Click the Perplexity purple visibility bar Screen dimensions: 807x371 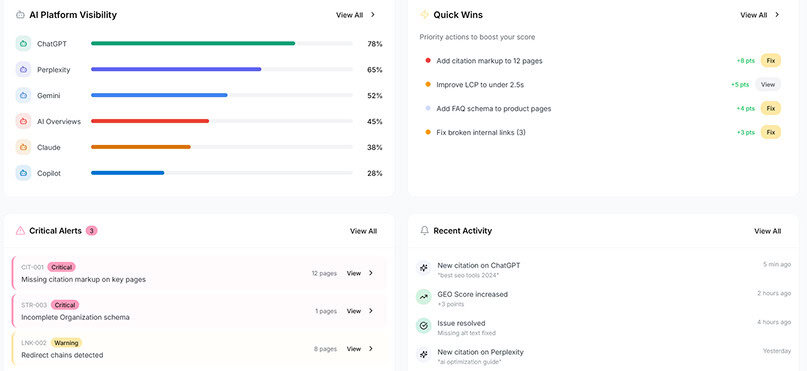point(176,69)
